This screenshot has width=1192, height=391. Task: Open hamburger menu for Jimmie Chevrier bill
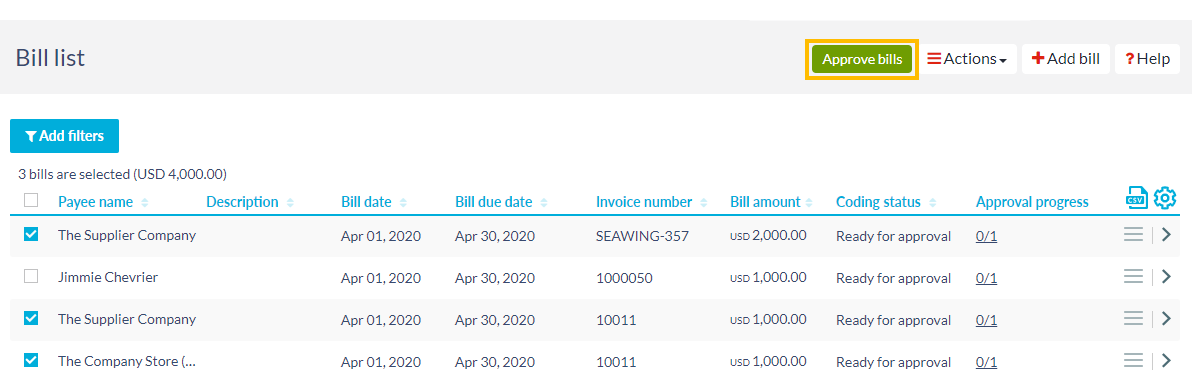pyautogui.click(x=1133, y=277)
